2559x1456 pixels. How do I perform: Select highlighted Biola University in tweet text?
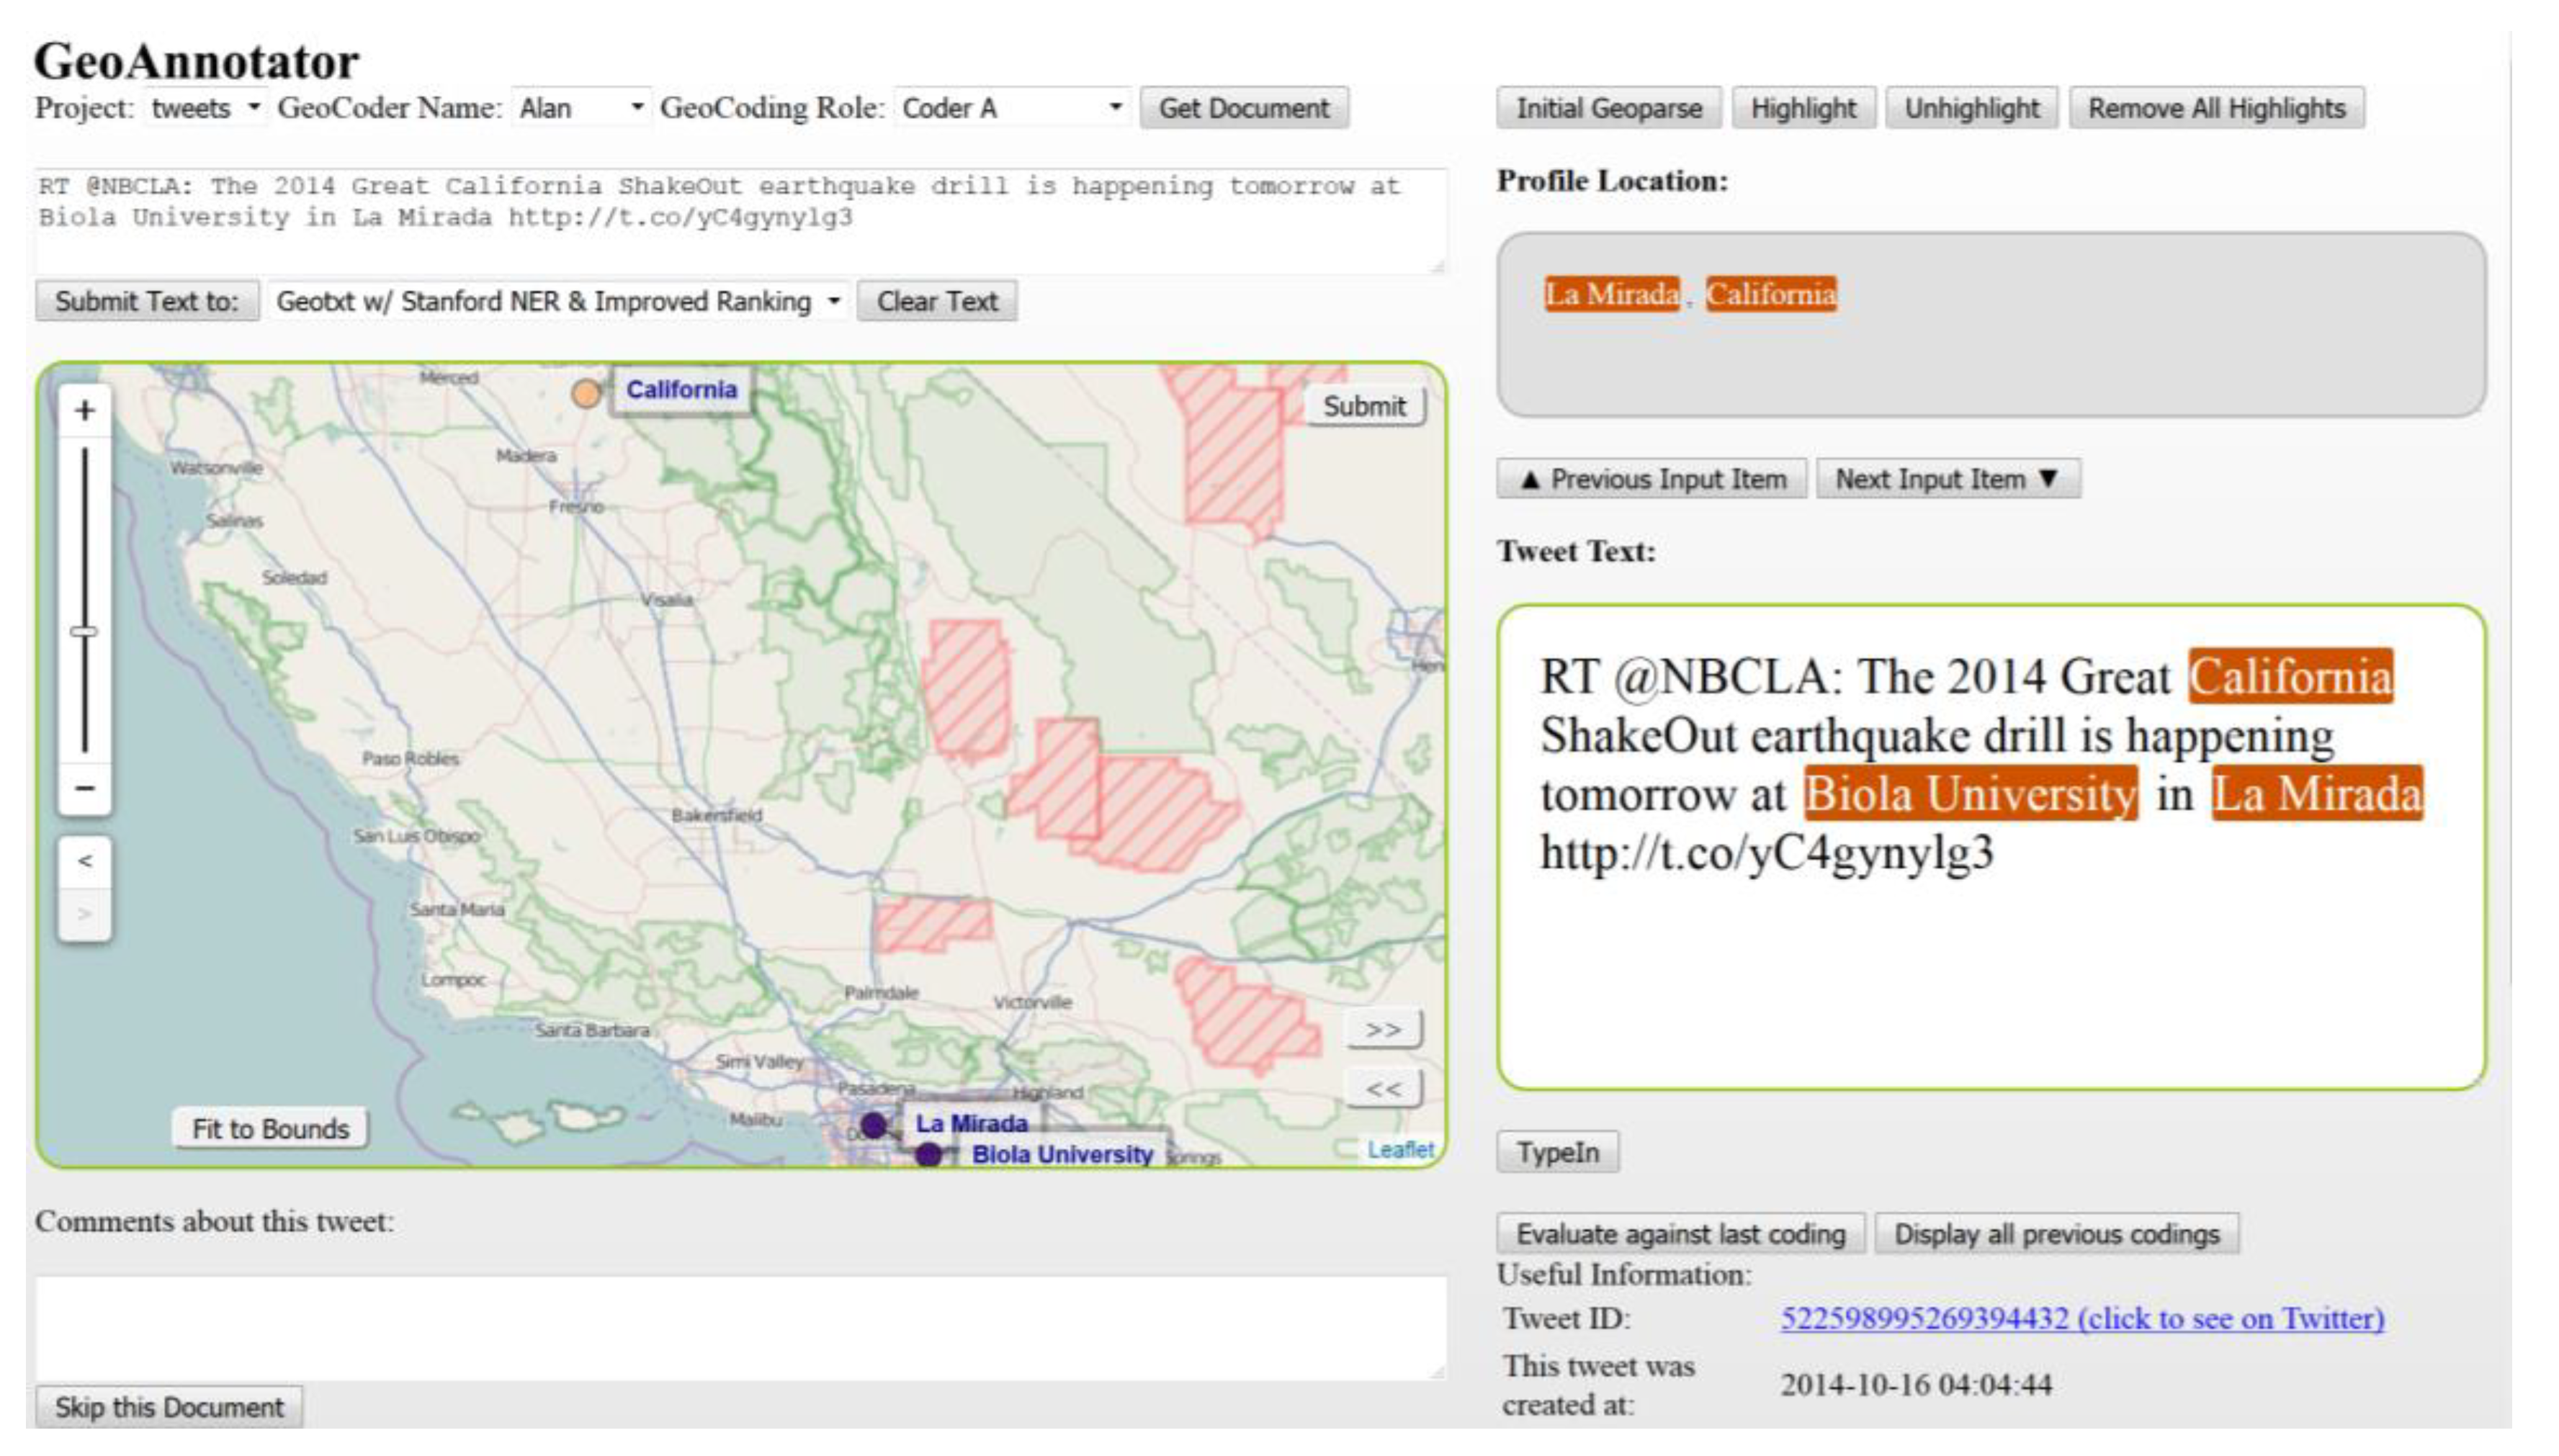[1970, 794]
